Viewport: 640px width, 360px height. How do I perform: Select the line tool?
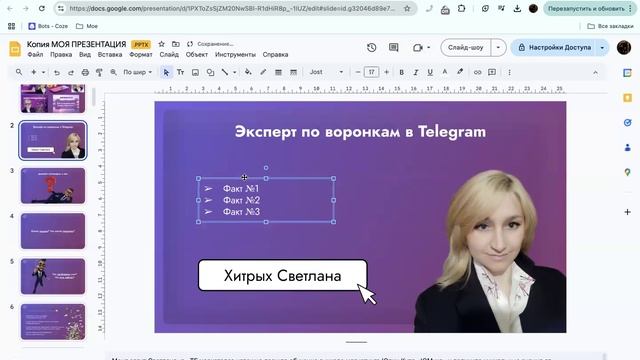[x=224, y=72]
